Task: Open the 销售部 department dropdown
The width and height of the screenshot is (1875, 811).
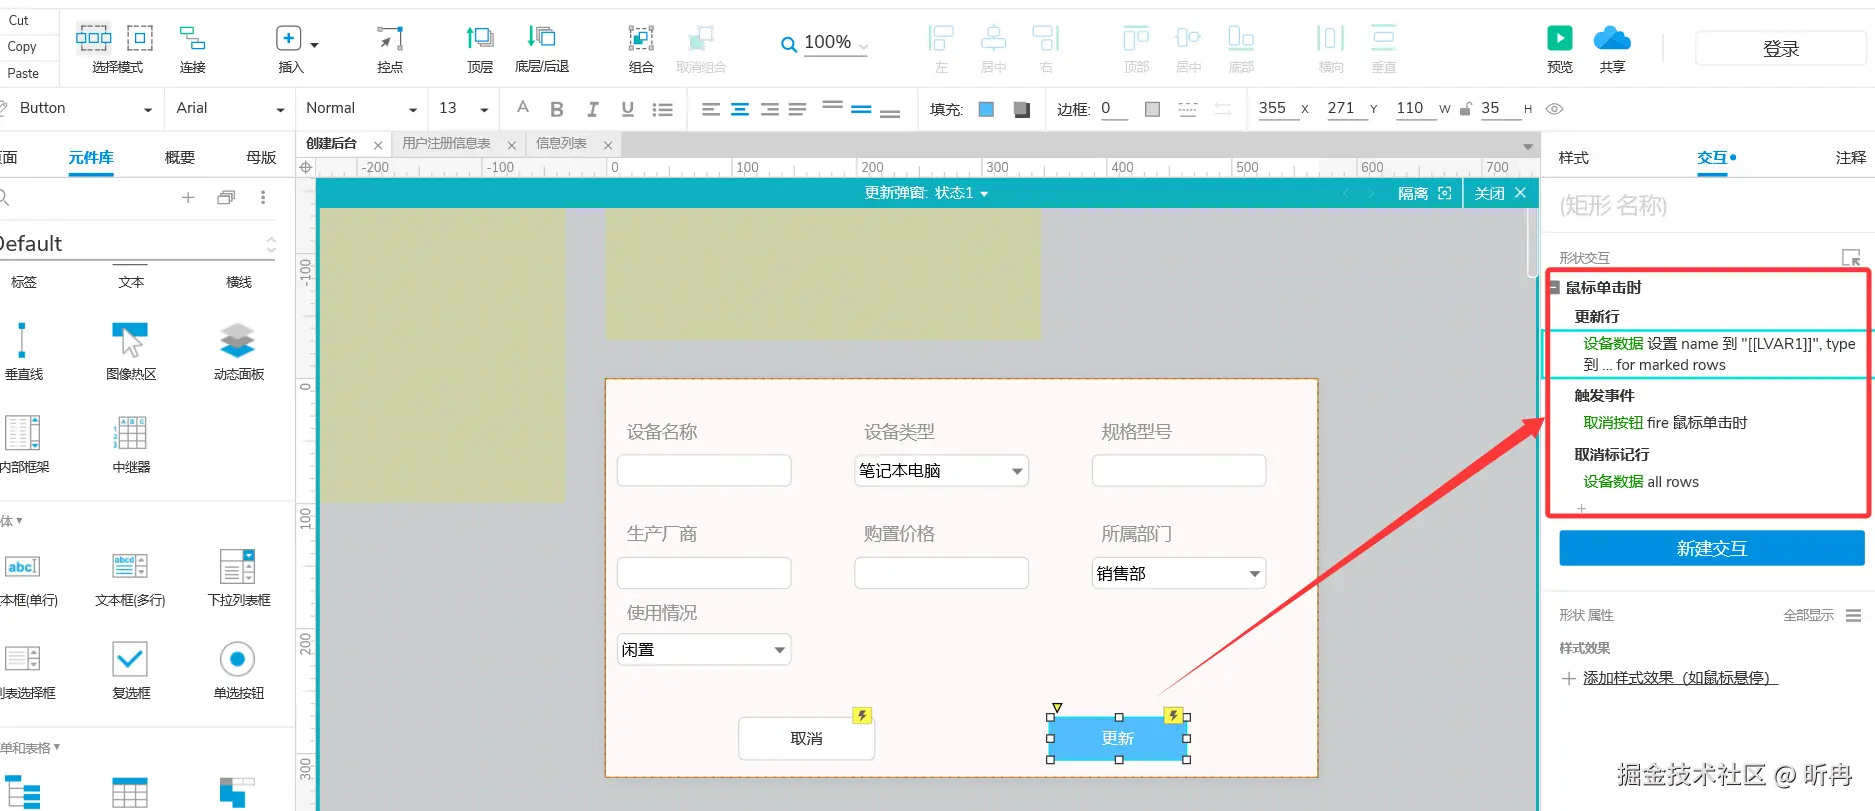Action: pos(1179,573)
